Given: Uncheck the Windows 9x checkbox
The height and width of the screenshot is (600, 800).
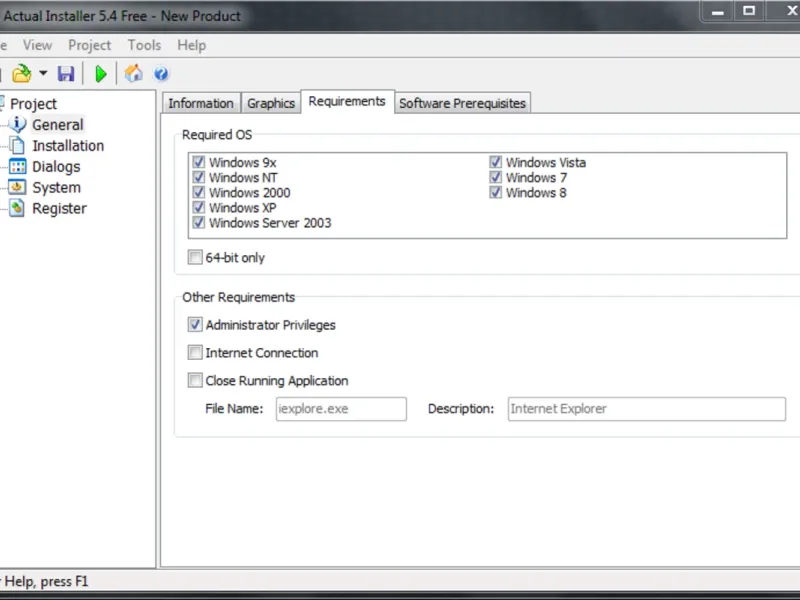Looking at the screenshot, I should click(198, 162).
